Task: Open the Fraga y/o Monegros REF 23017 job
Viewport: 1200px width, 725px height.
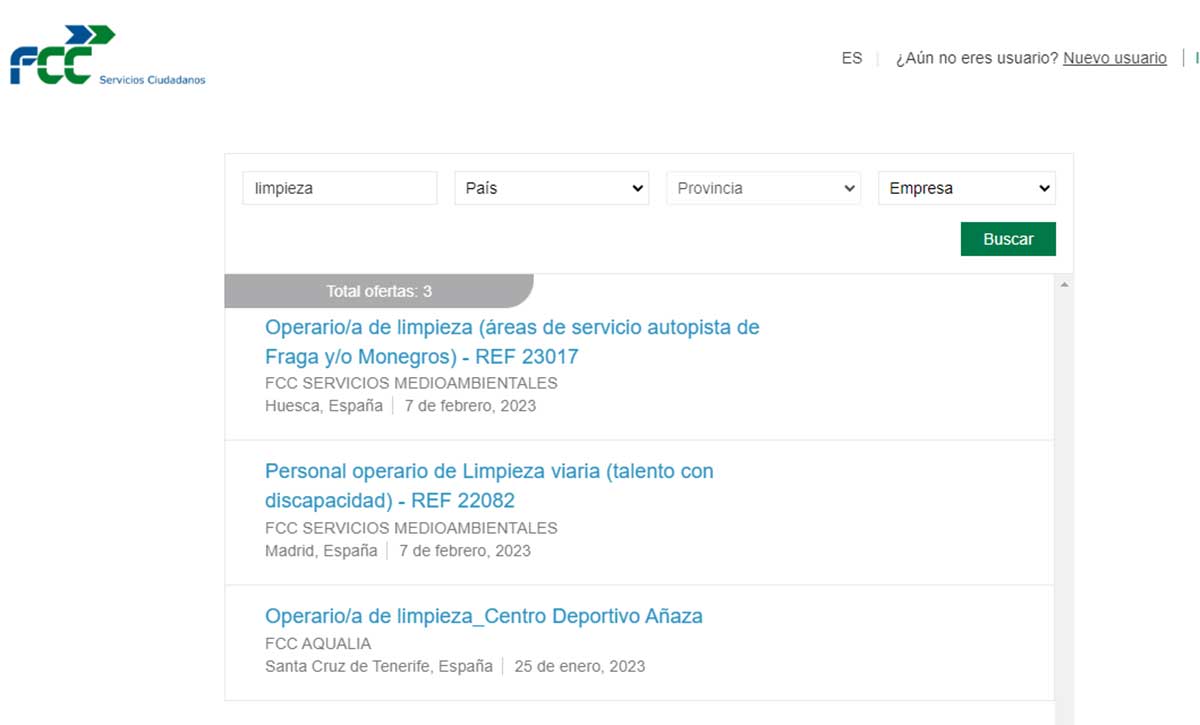Action: coord(512,342)
